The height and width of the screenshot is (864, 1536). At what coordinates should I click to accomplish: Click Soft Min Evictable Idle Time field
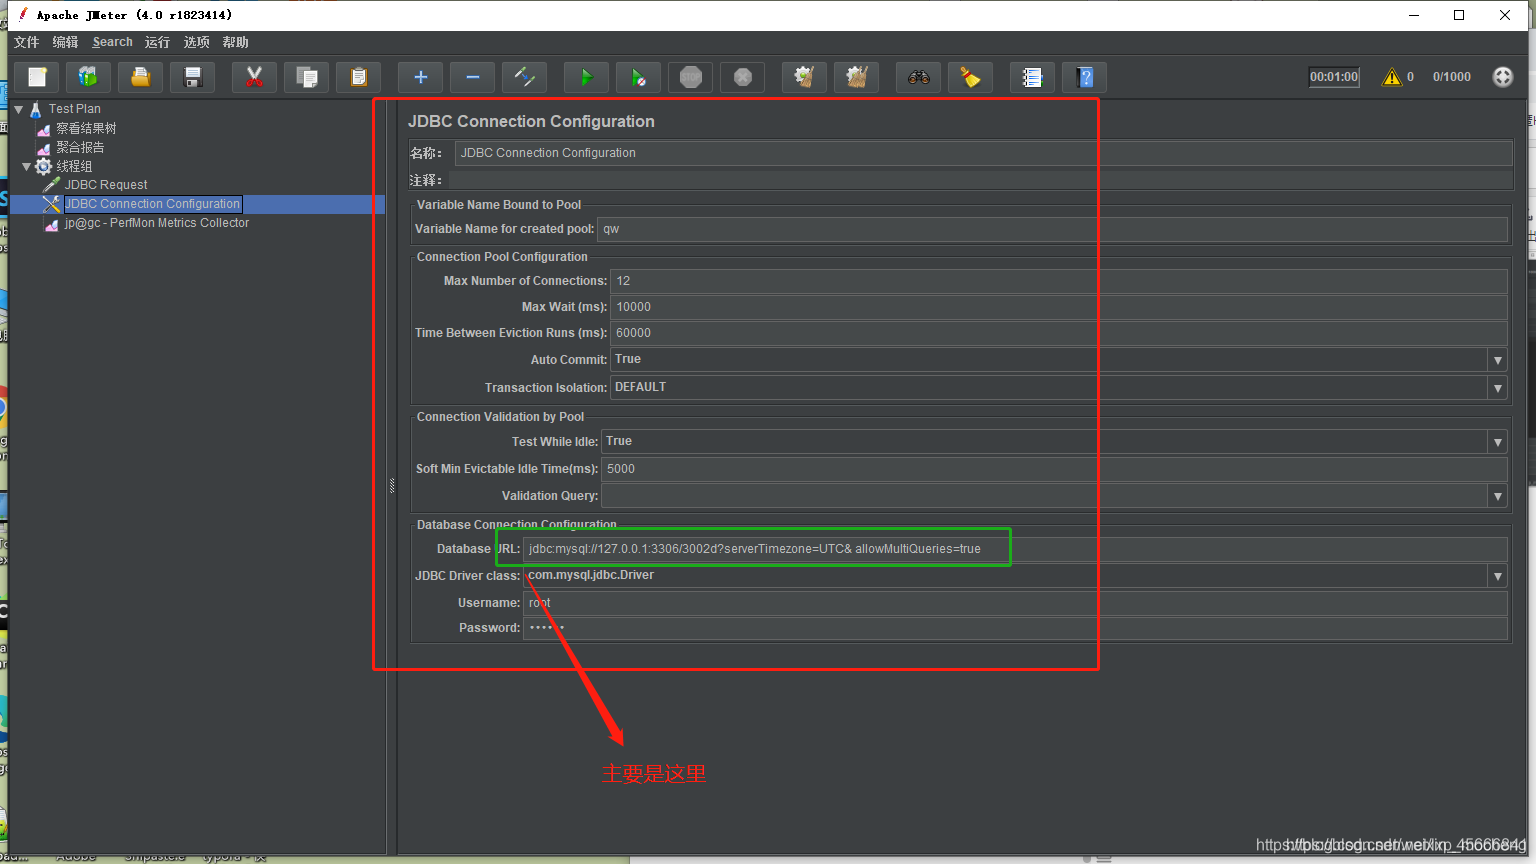pos(1054,469)
